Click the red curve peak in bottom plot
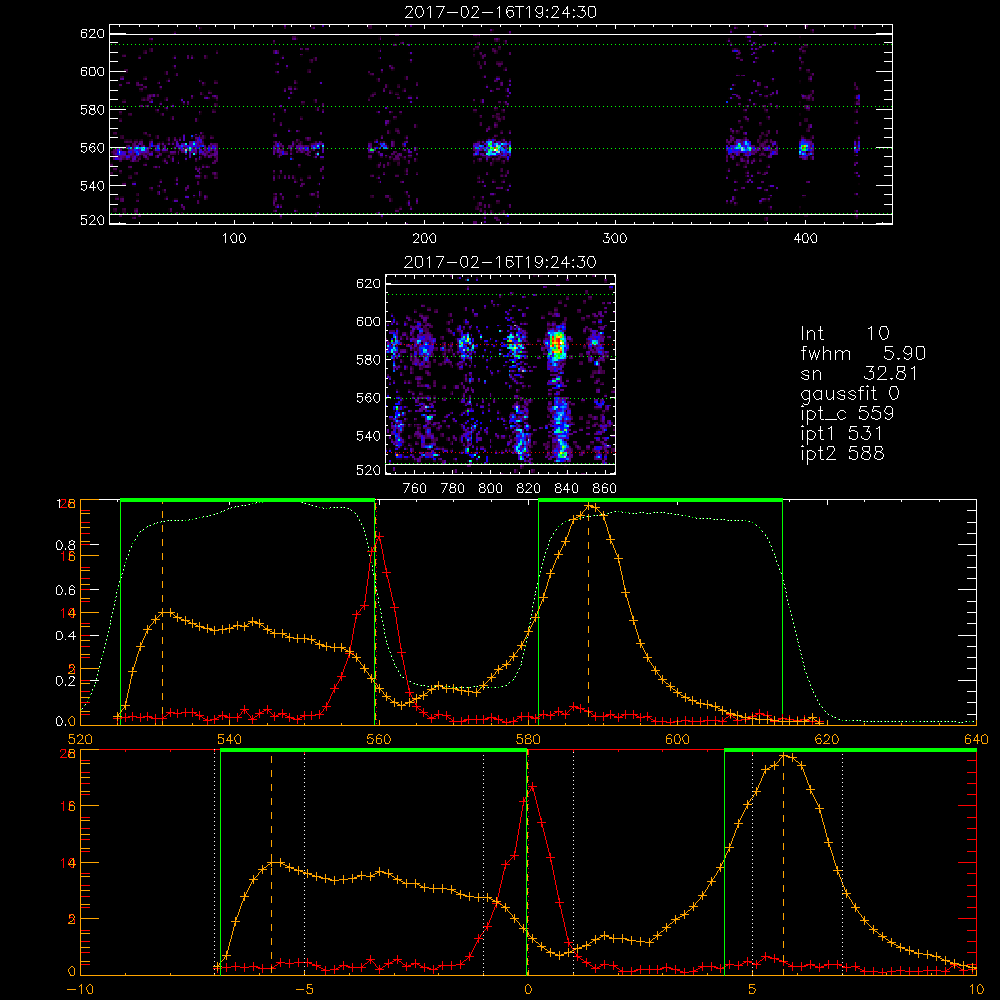Image resolution: width=1000 pixels, height=1000 pixels. point(531,787)
